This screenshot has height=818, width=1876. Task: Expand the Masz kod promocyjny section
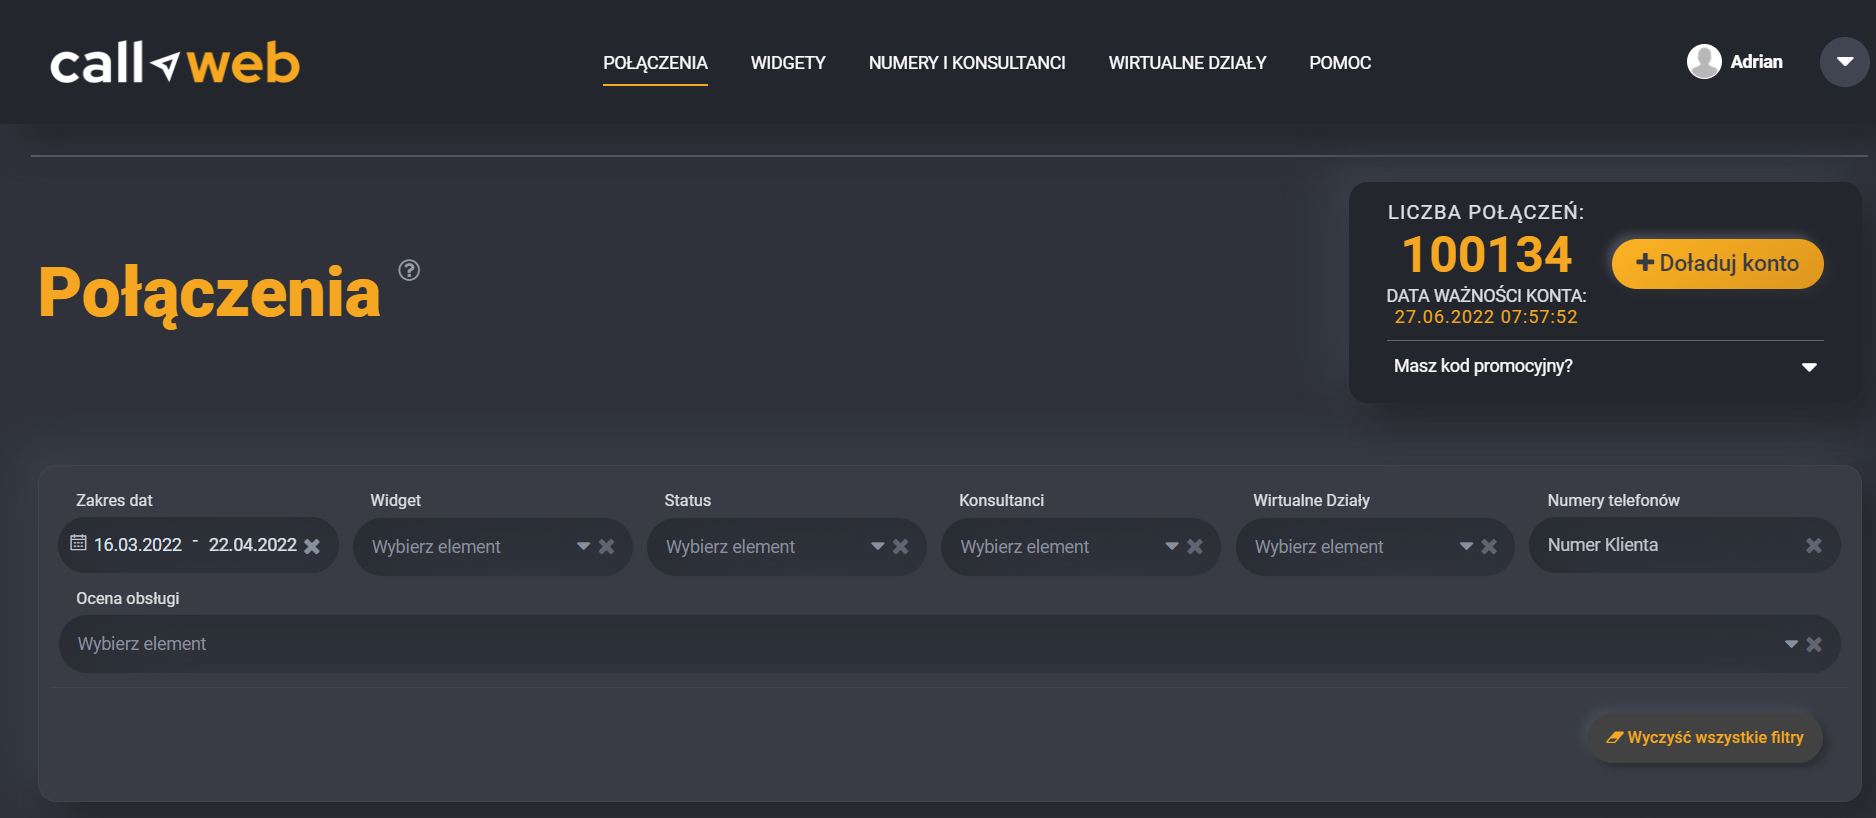pyautogui.click(x=1809, y=367)
